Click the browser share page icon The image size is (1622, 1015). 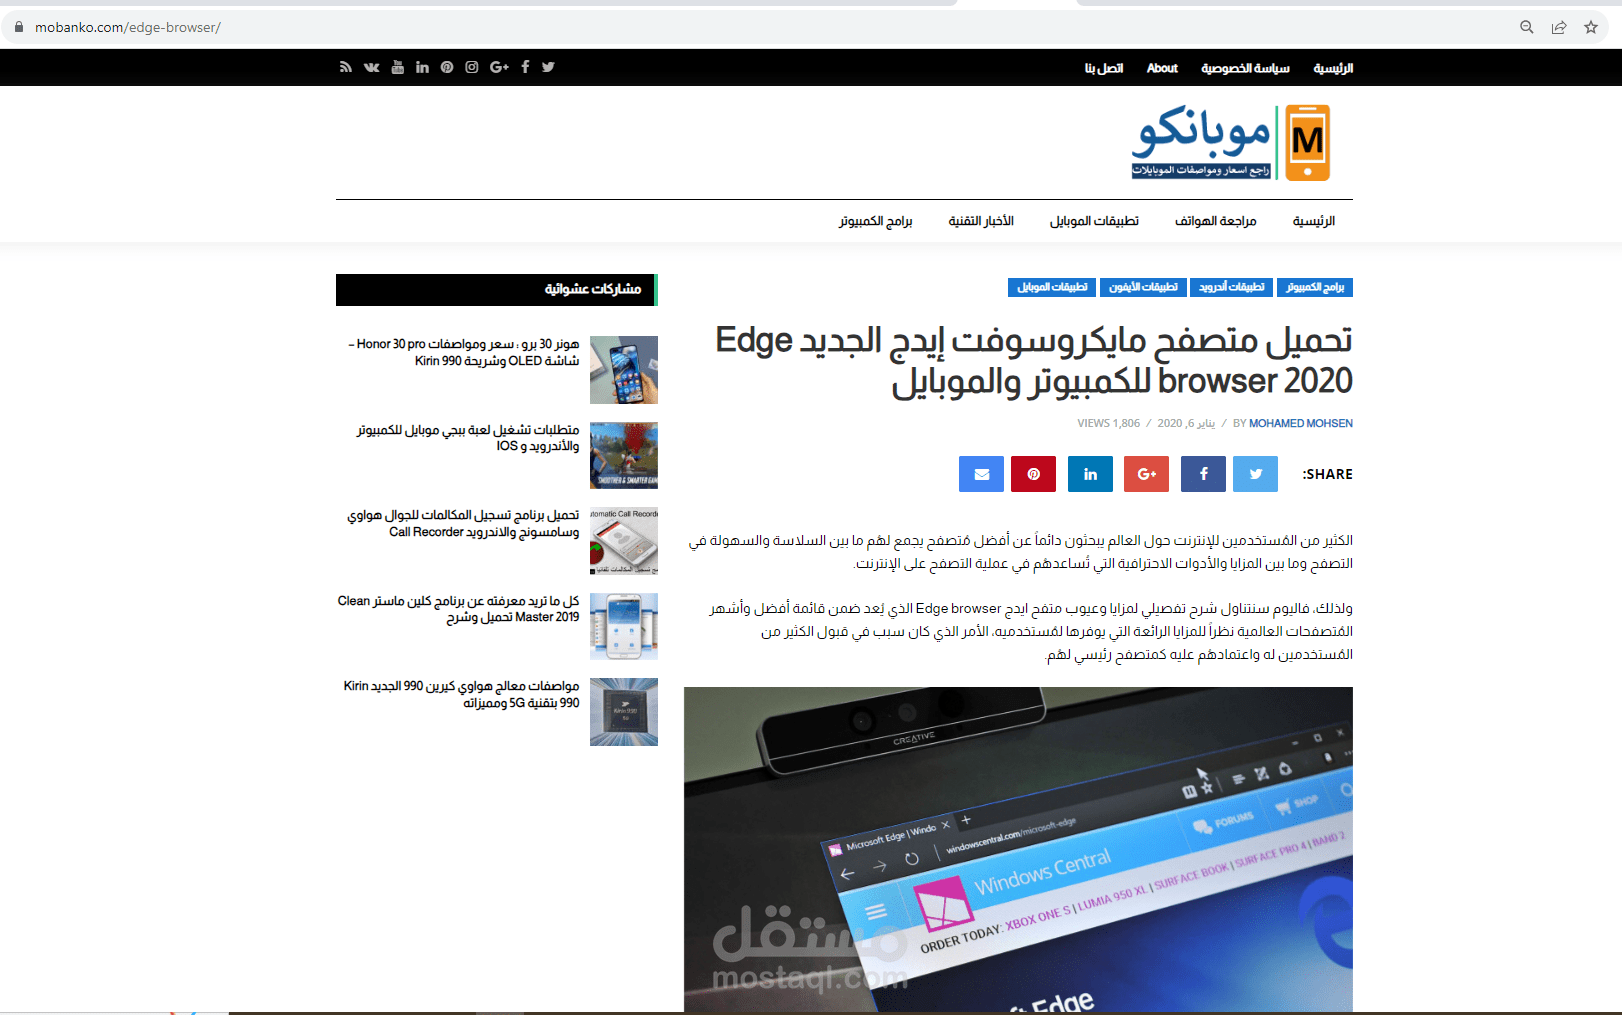(x=1559, y=27)
